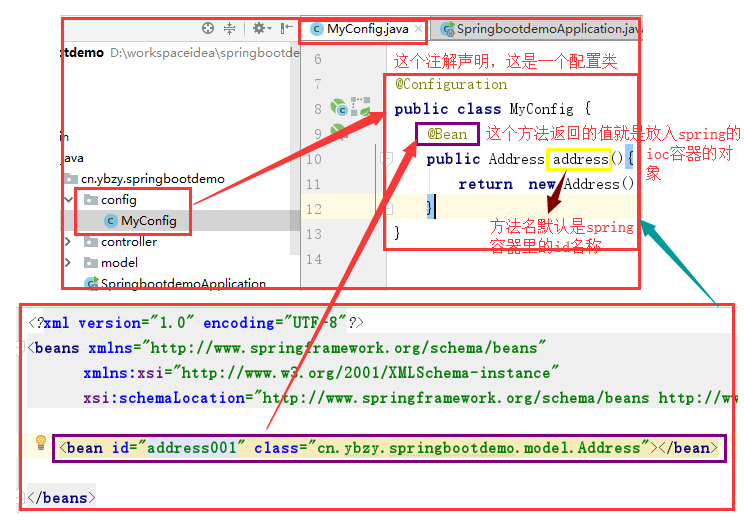Fold the address method at line 10
Viewport: 744px width, 524px height.
tap(386, 158)
